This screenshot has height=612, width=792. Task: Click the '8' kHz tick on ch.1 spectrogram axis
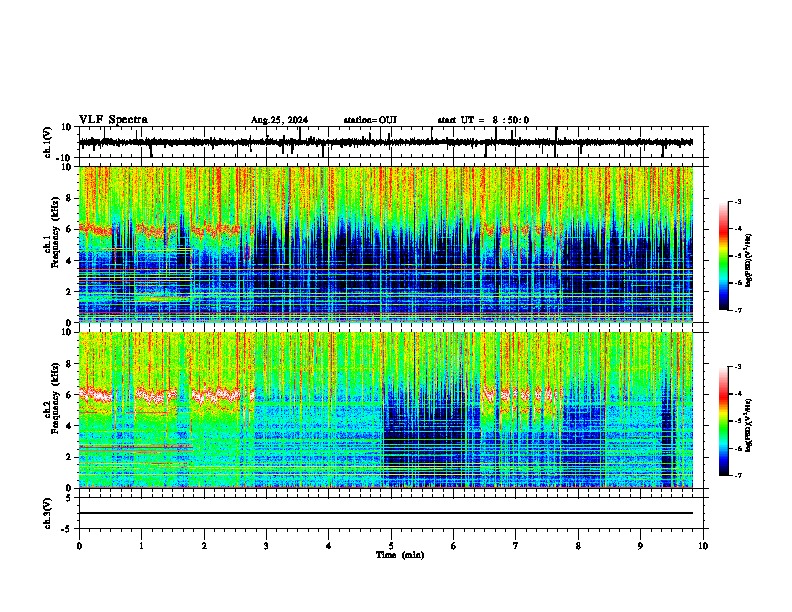[x=71, y=198]
